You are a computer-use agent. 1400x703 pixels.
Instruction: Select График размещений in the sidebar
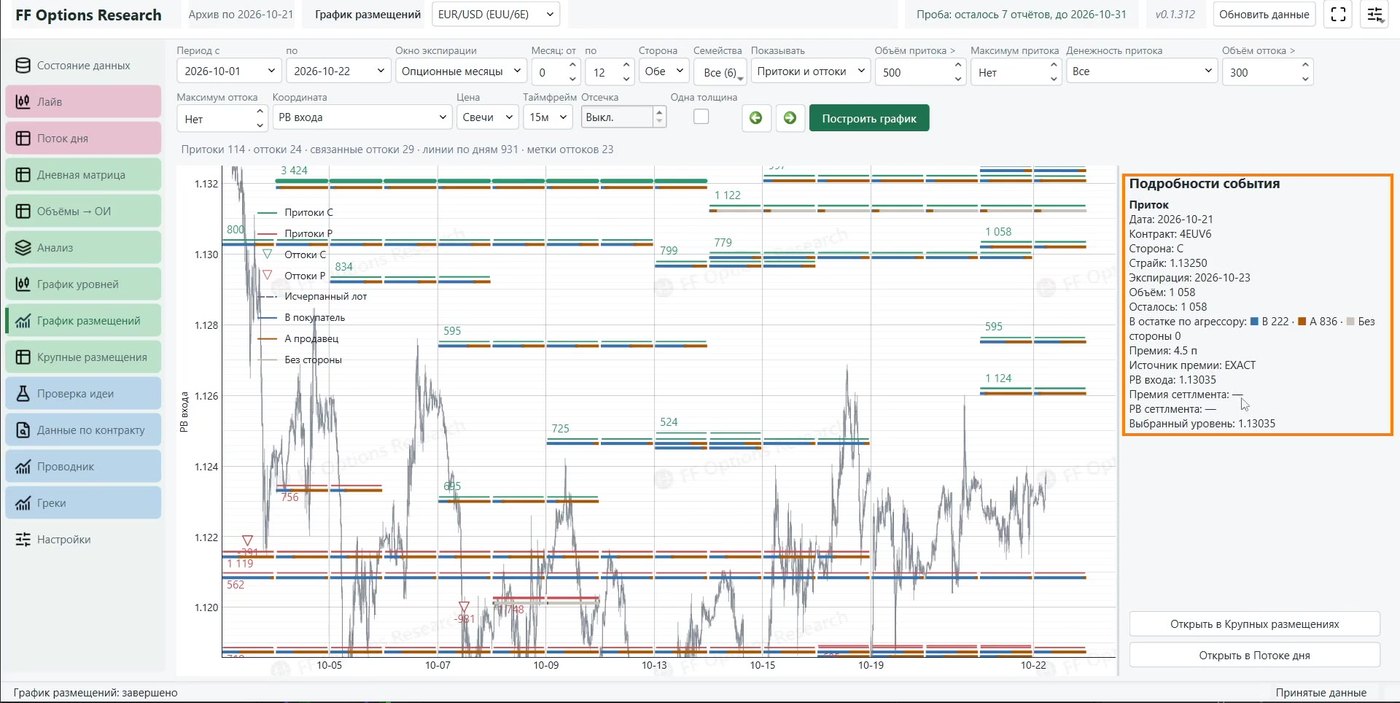[83, 321]
